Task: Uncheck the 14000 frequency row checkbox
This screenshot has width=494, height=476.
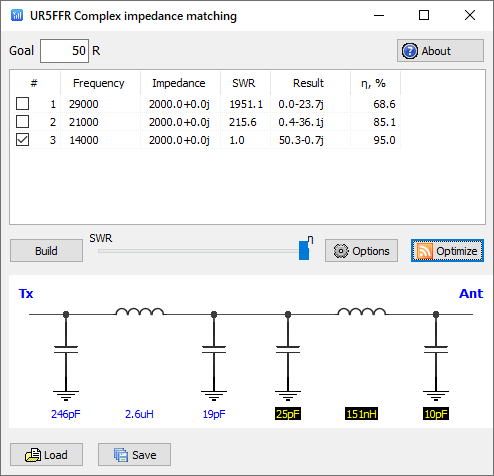Action: tap(22, 140)
